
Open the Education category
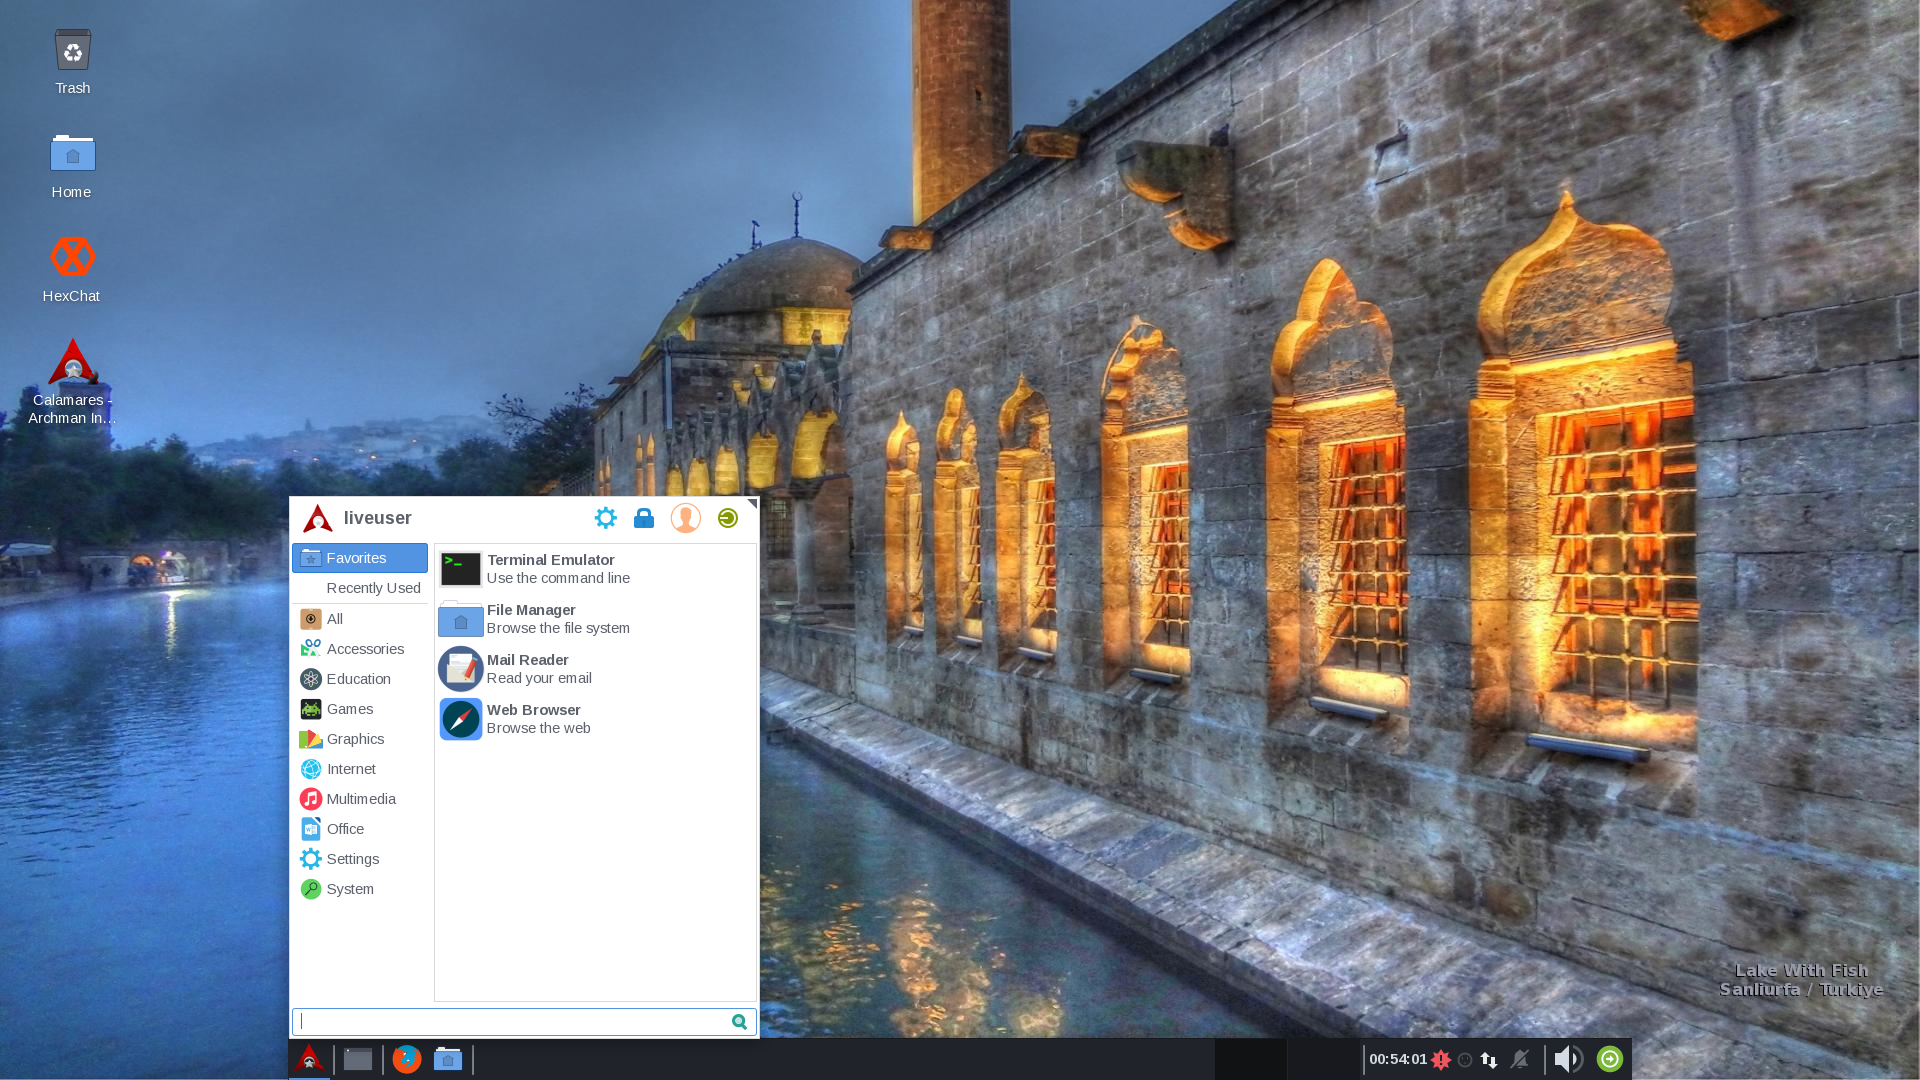(360, 679)
